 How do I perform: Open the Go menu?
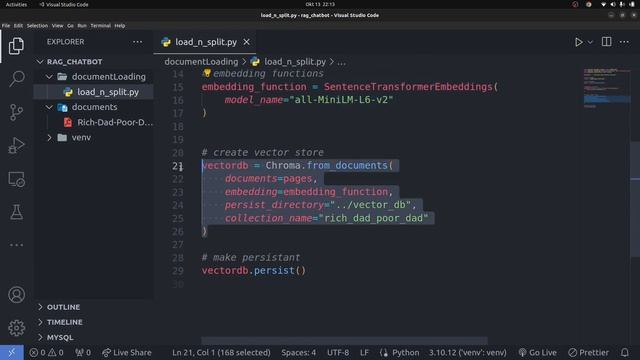70,25
